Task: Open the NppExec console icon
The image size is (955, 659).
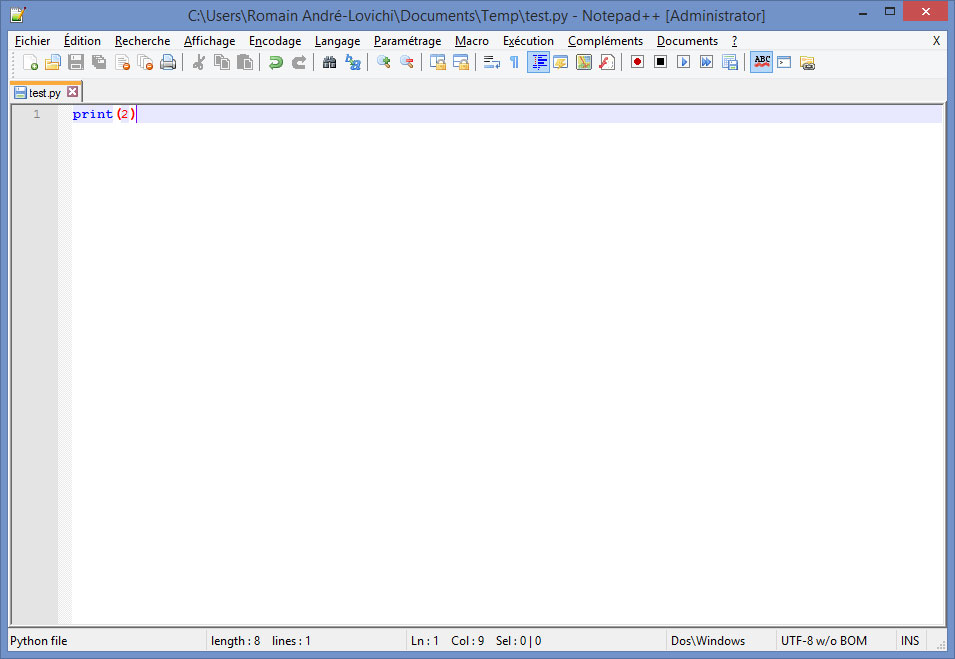Action: 784,62
